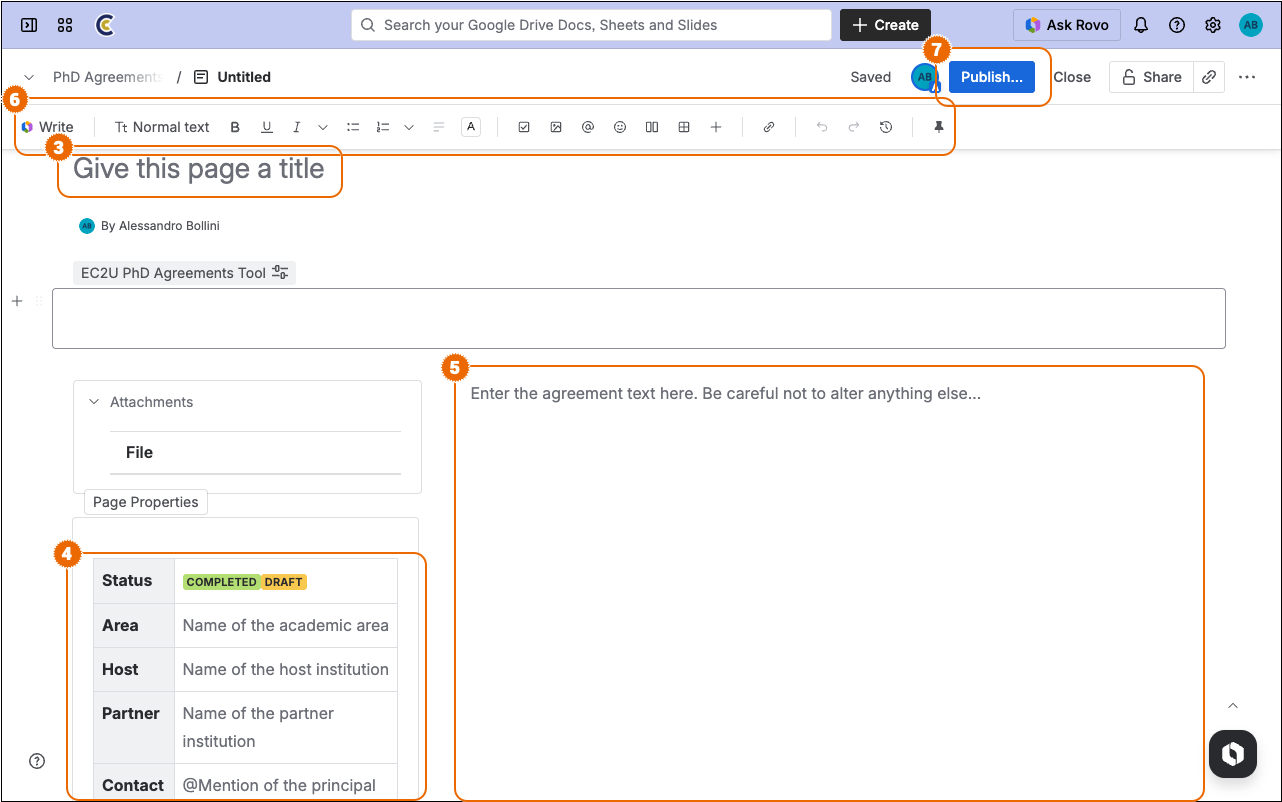
Task: Insert image or file icon
Action: (556, 127)
